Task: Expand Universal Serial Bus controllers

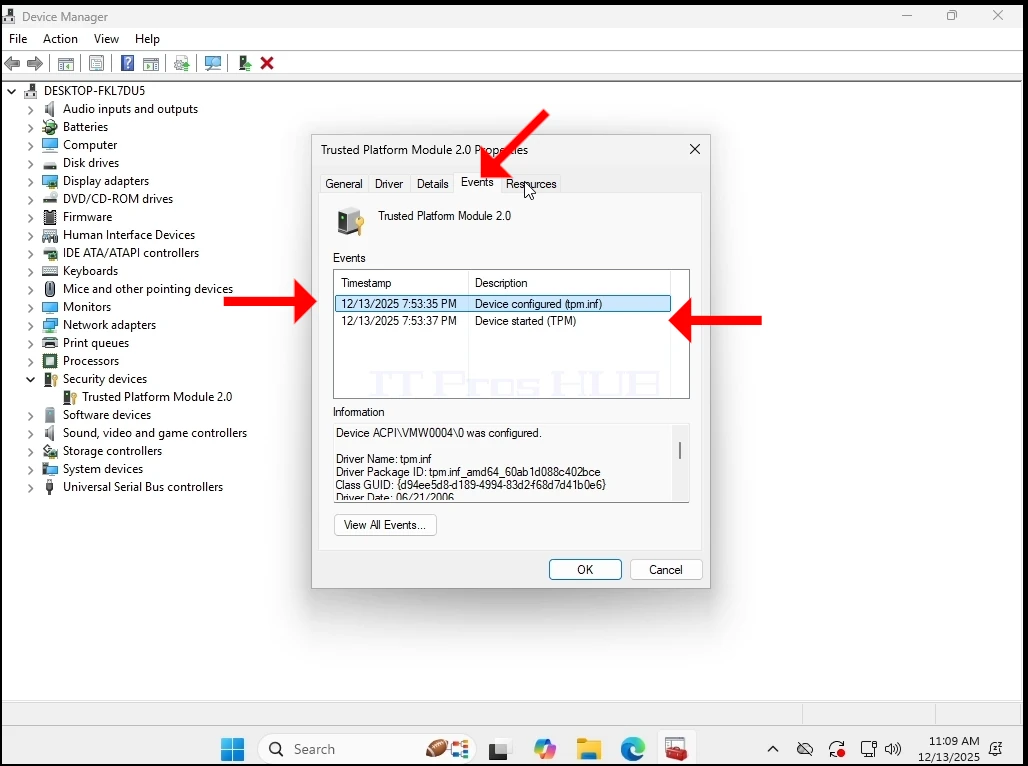Action: coord(30,487)
